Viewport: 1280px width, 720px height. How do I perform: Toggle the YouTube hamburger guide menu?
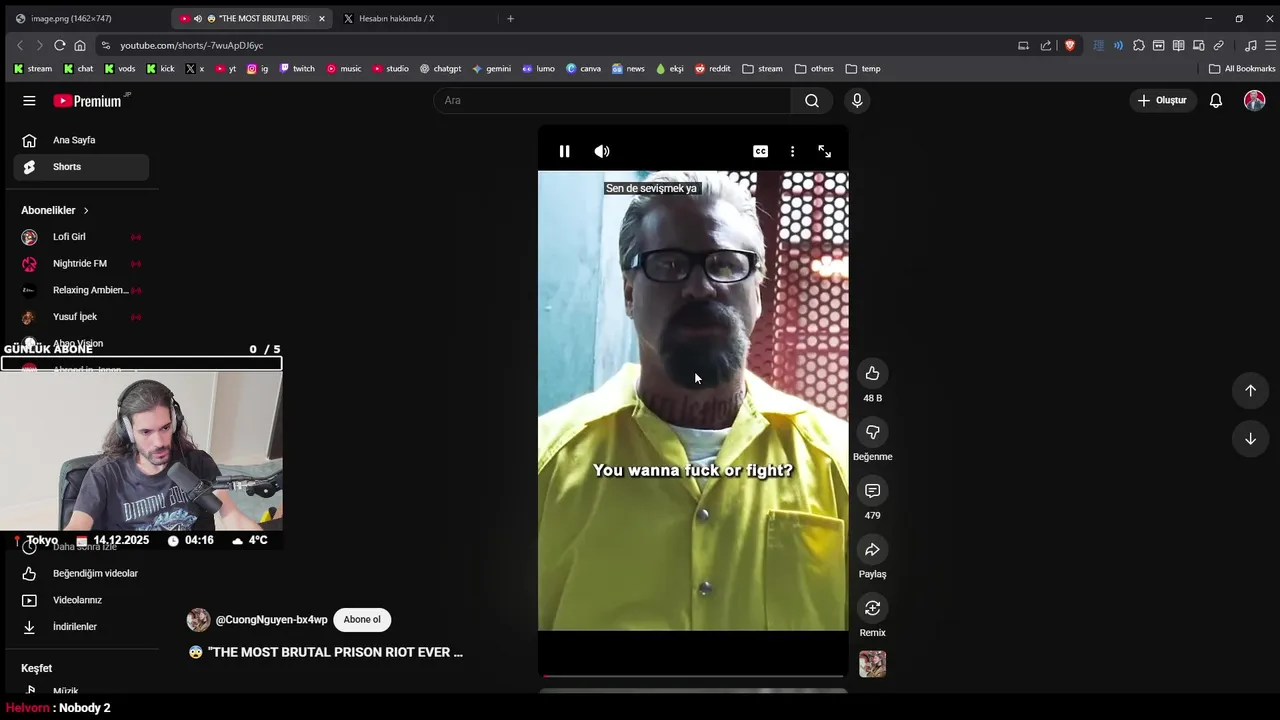pyautogui.click(x=29, y=100)
